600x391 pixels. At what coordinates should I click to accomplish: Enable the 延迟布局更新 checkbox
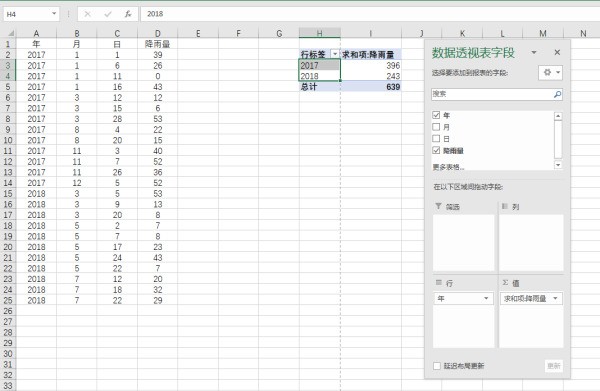click(437, 366)
